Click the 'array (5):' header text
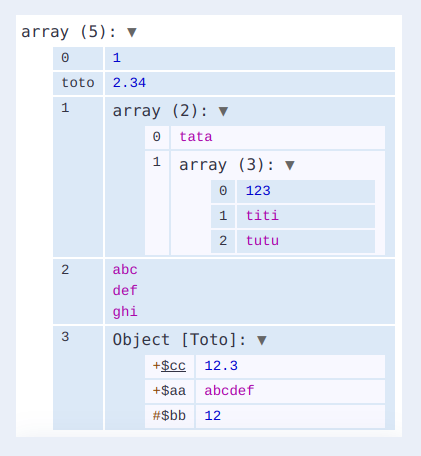 coord(69,32)
